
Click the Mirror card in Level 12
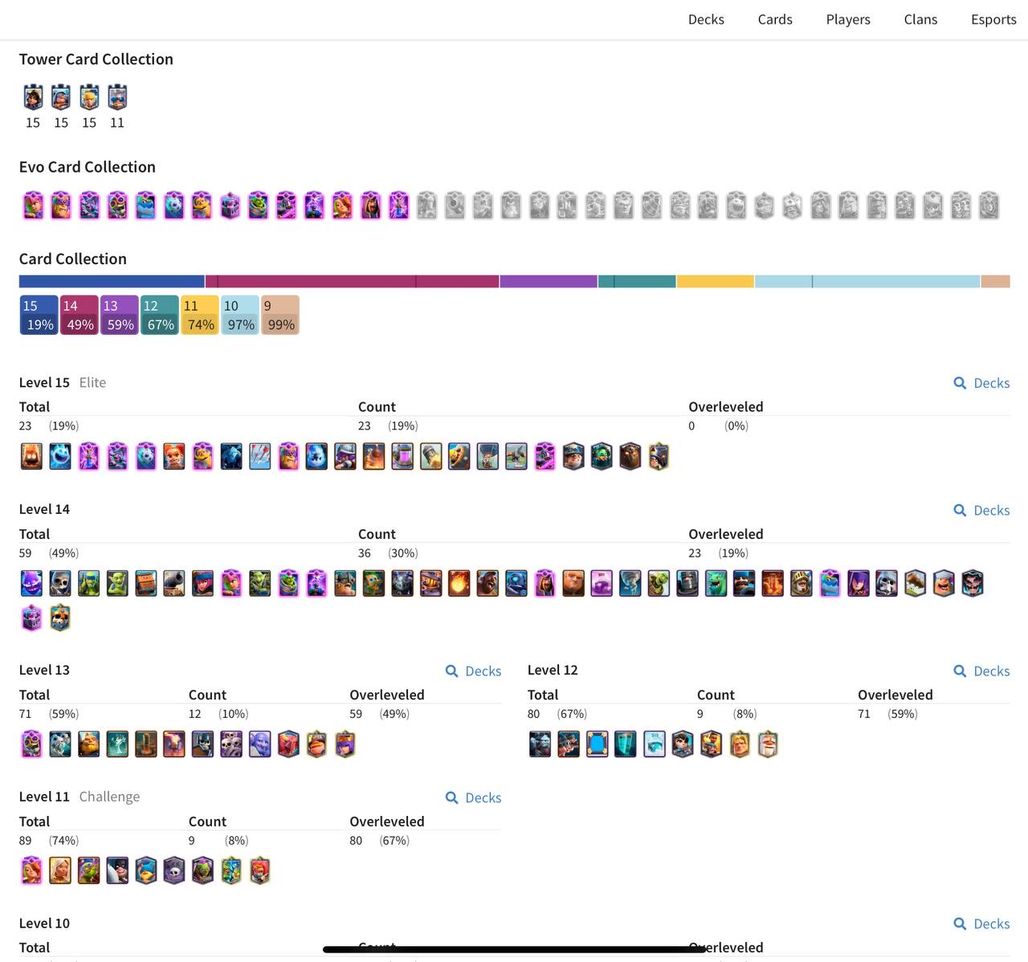coord(597,744)
